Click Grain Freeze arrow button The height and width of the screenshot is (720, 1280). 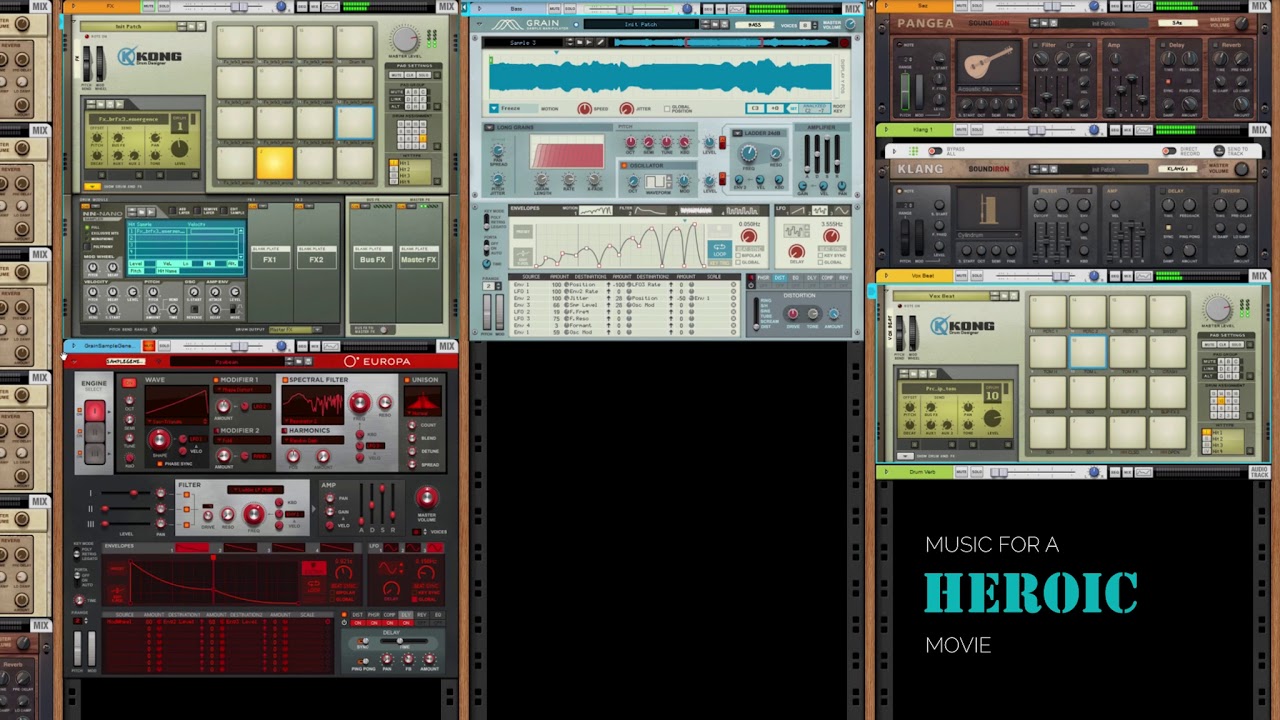coord(494,108)
